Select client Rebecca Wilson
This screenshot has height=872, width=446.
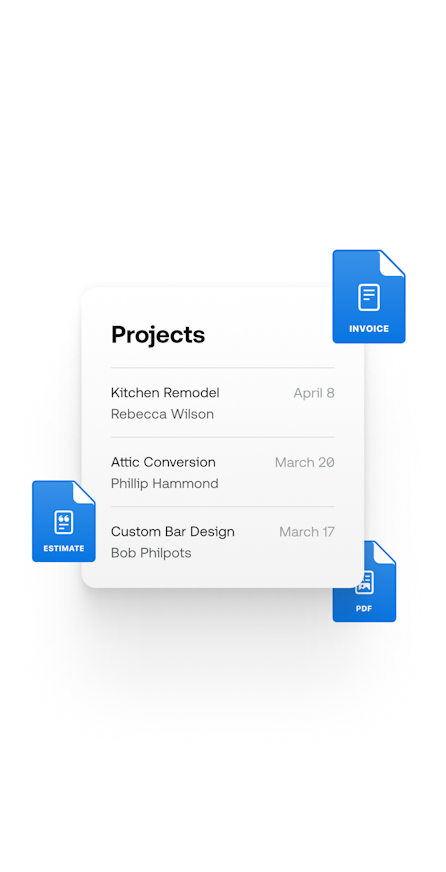162,414
